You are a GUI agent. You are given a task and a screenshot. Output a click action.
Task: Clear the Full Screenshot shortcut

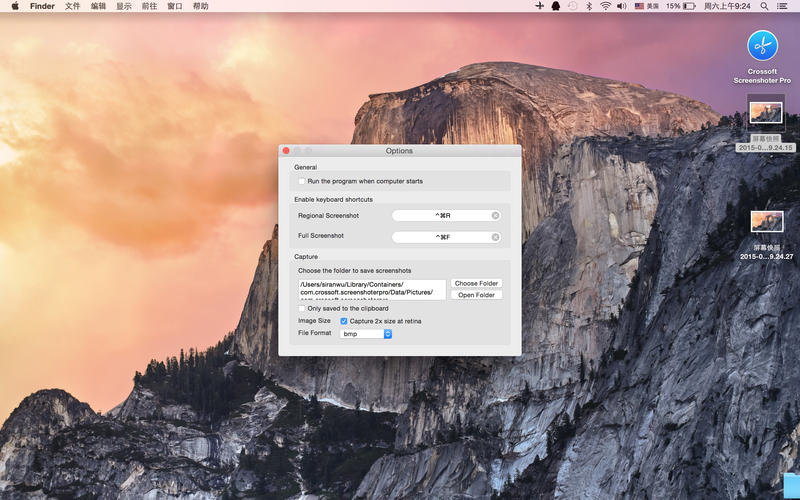[x=495, y=238]
